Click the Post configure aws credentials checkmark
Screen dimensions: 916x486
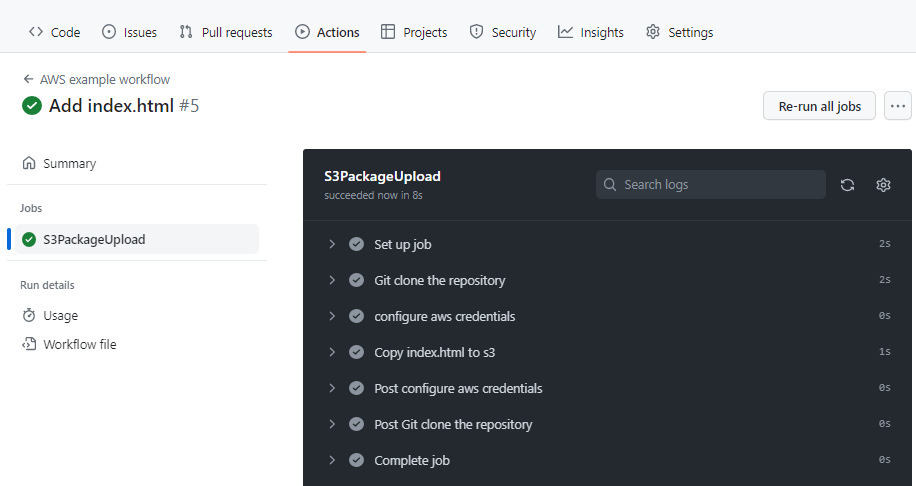coord(356,388)
